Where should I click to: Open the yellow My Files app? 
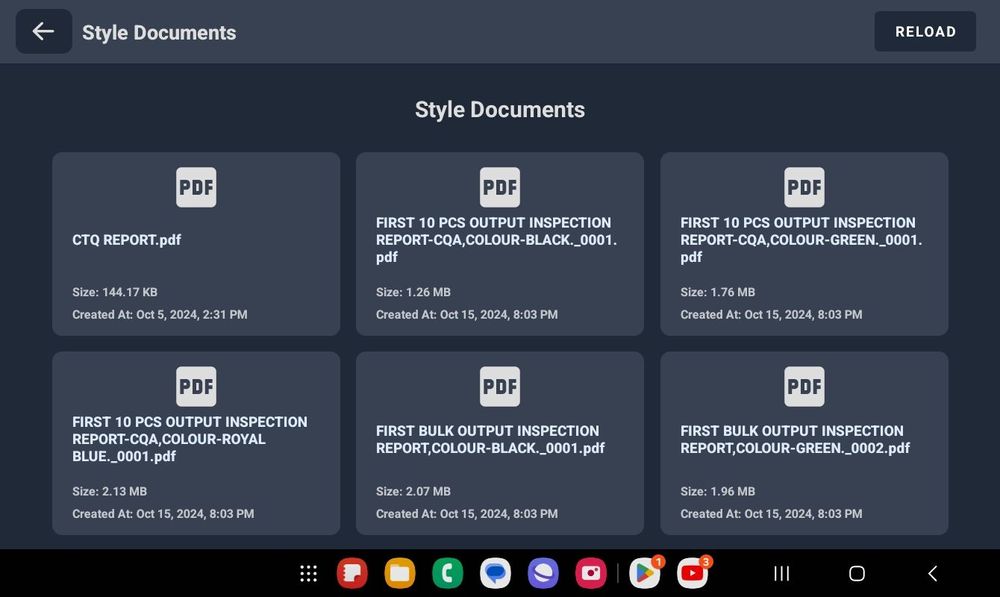(400, 573)
